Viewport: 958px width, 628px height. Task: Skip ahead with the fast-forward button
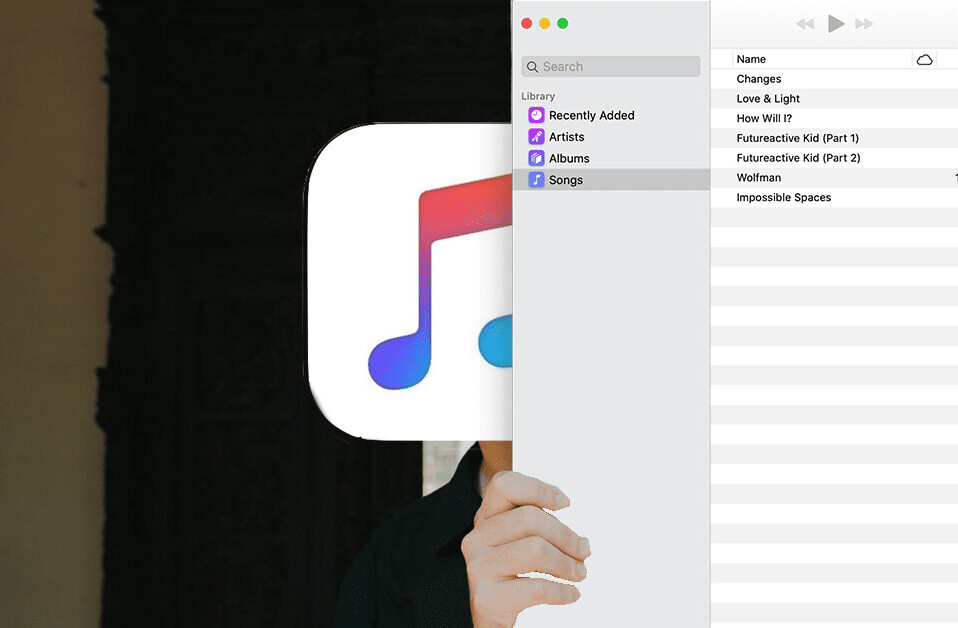click(864, 24)
